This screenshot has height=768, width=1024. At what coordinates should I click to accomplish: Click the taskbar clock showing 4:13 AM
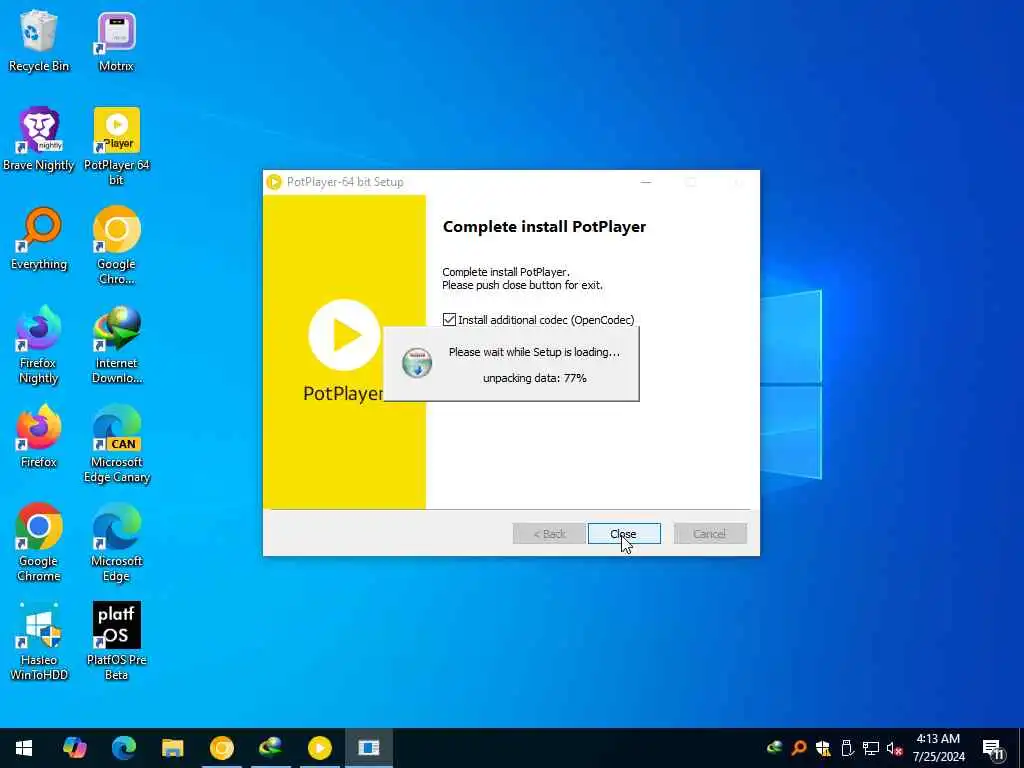pos(938,748)
